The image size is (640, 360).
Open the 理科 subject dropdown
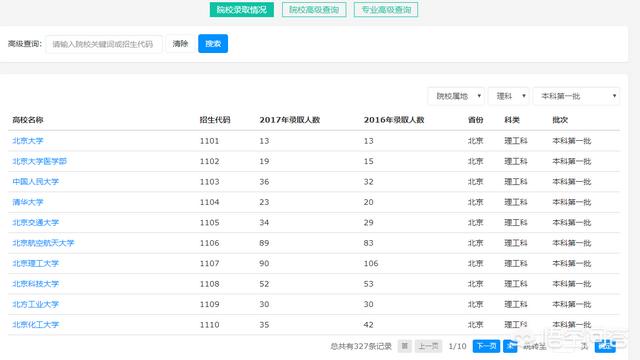click(509, 96)
